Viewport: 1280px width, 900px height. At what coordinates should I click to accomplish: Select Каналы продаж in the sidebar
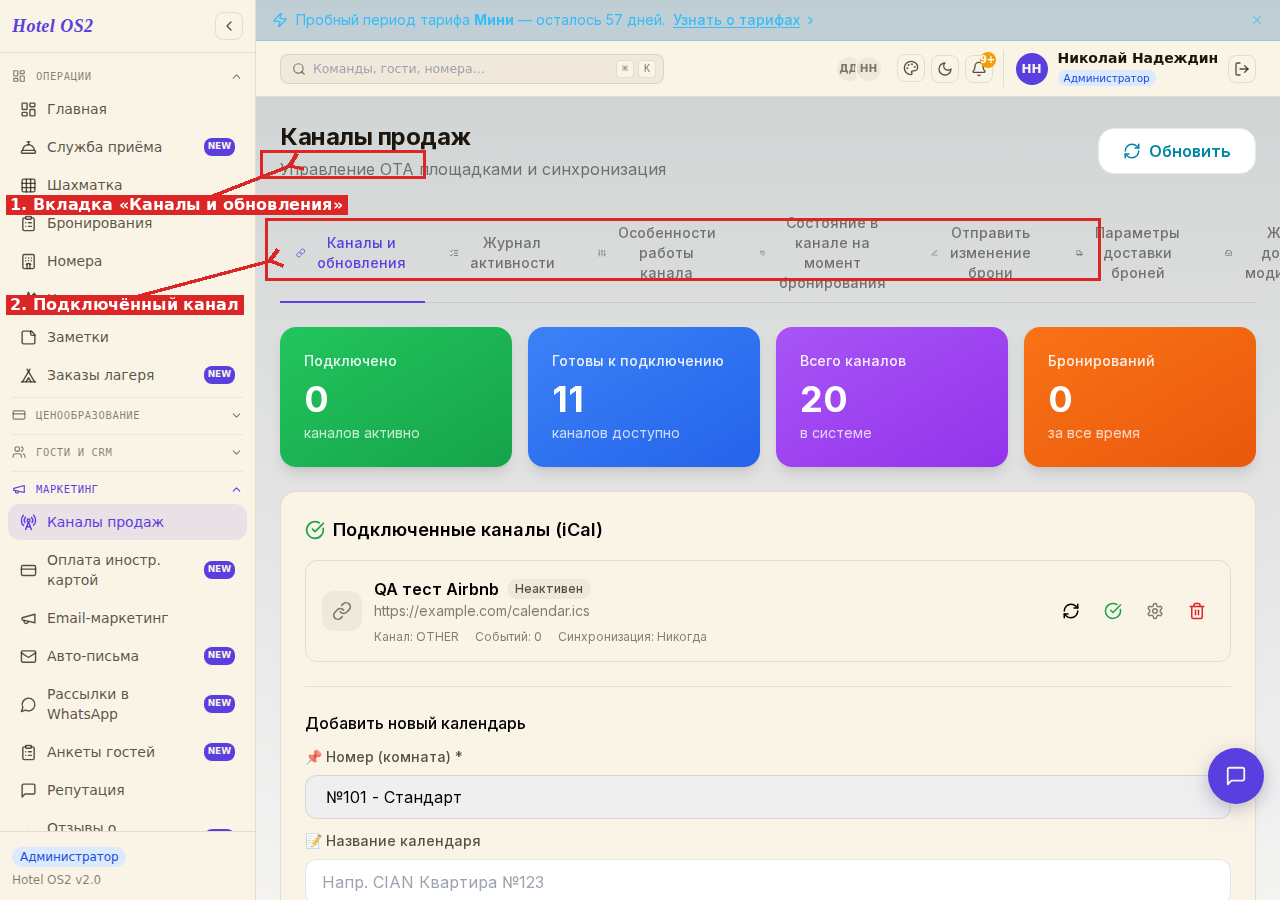click(x=127, y=522)
